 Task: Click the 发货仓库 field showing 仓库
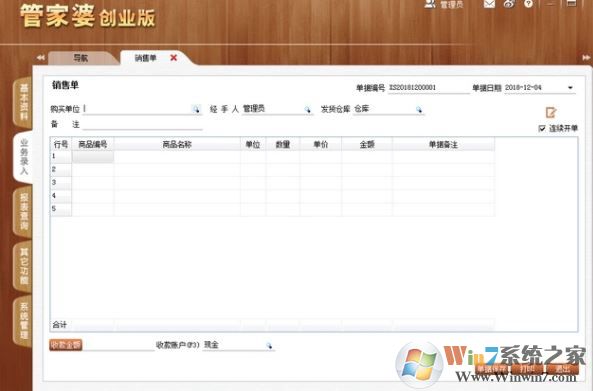tap(384, 109)
